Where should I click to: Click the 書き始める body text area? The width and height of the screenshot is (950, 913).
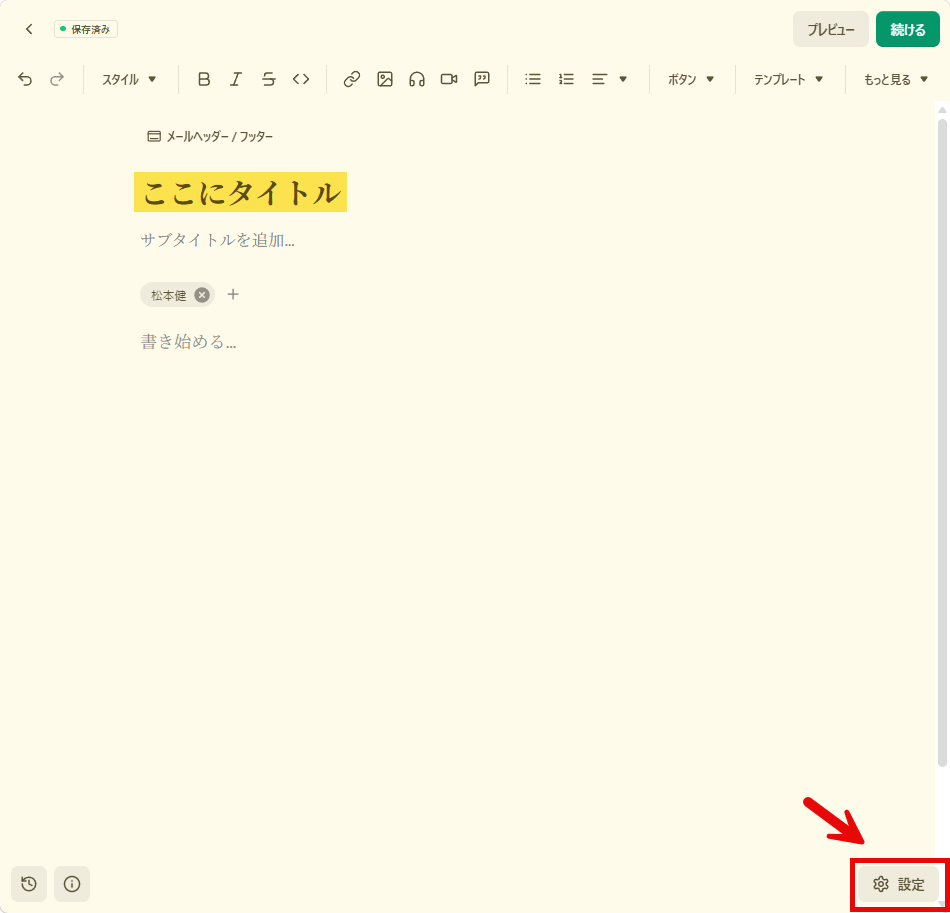point(188,342)
